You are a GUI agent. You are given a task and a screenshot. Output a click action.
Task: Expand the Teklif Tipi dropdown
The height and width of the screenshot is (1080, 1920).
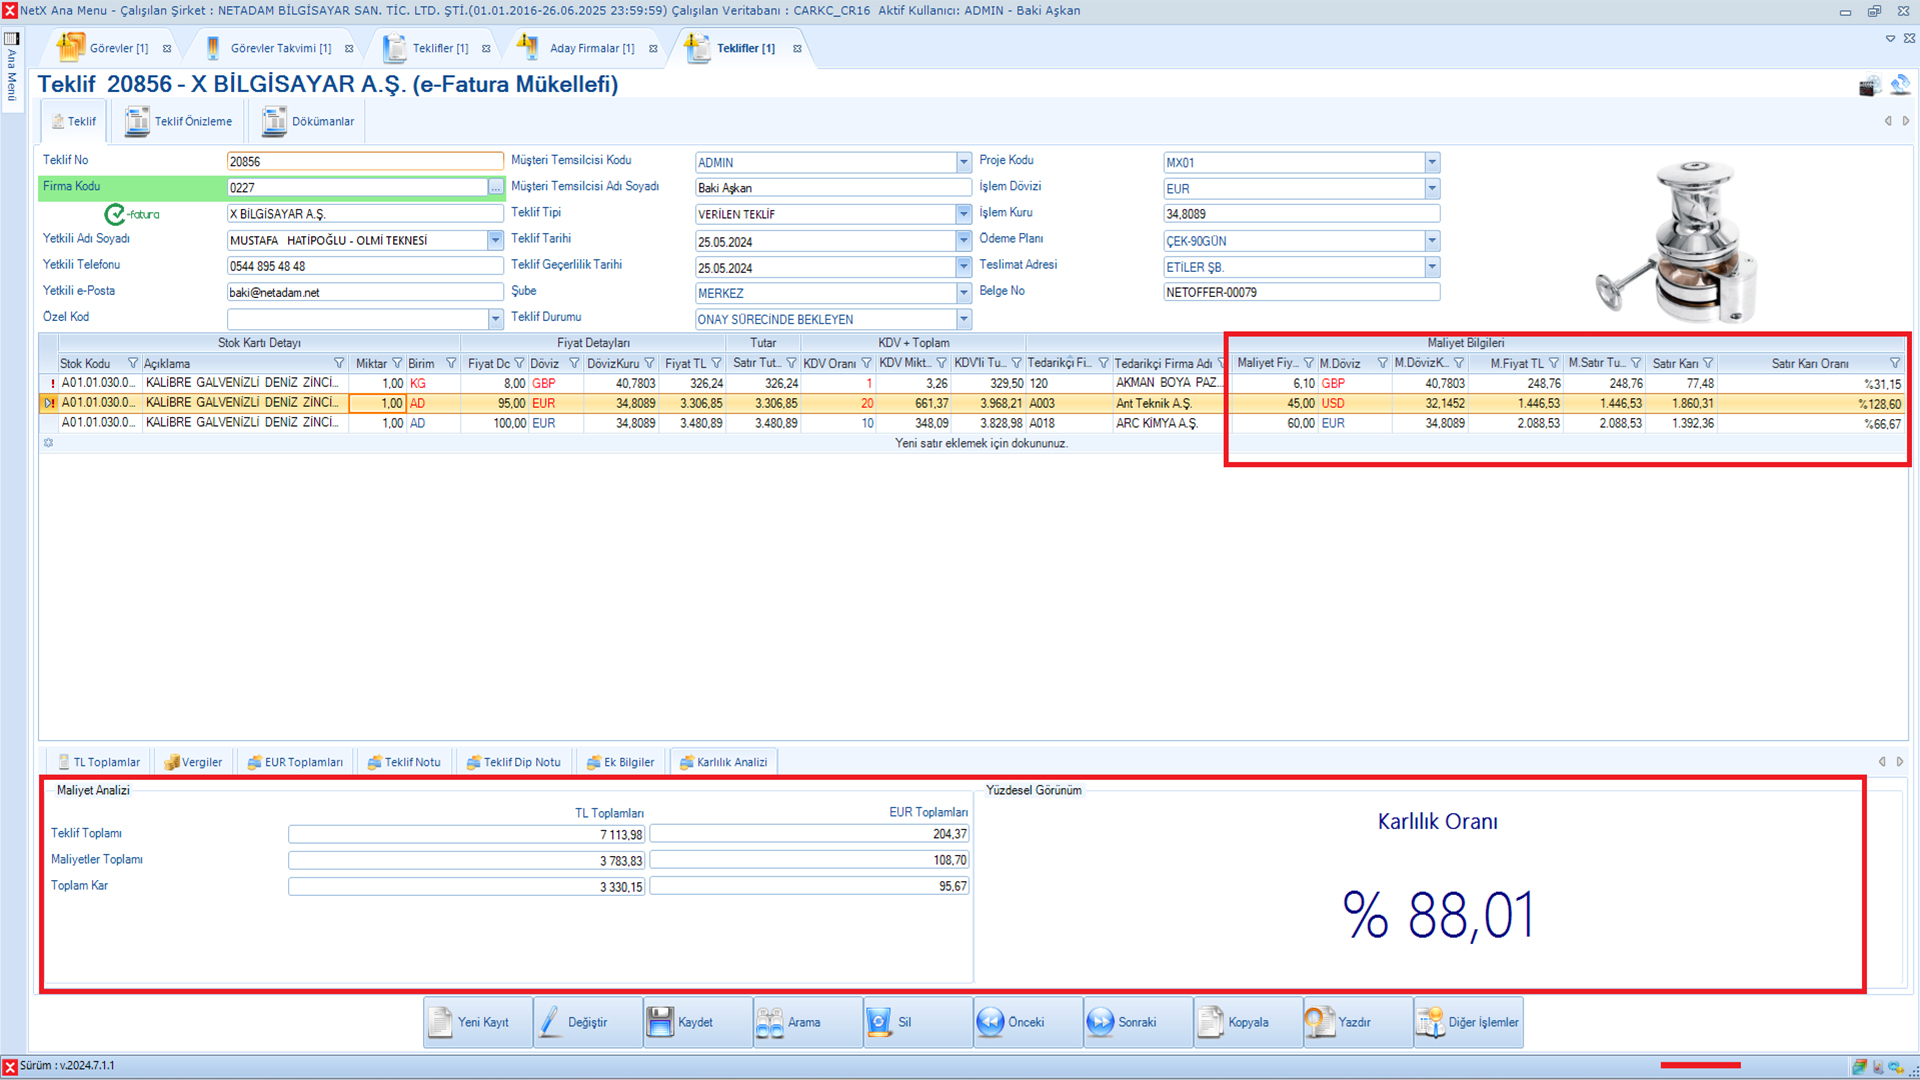pos(963,214)
